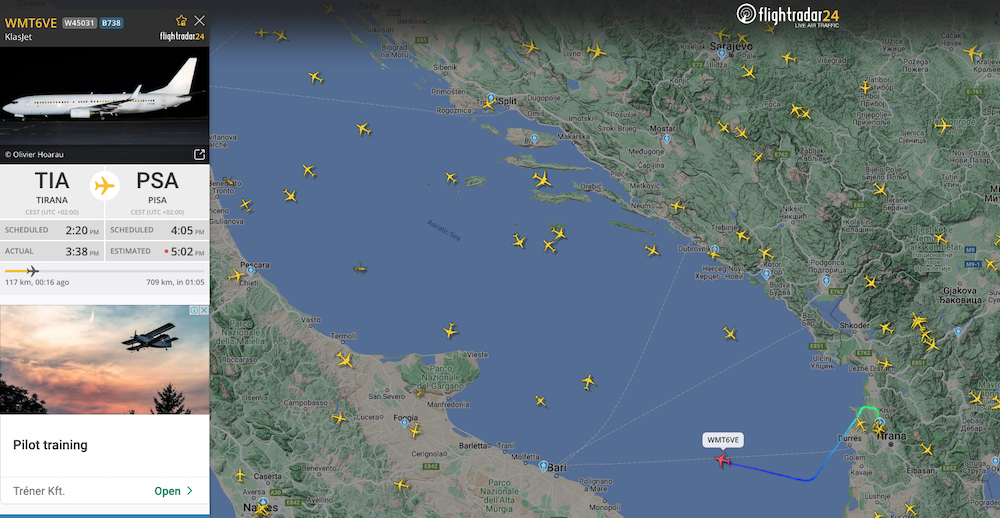Click the WMT6VE callsign label on map

(723, 440)
